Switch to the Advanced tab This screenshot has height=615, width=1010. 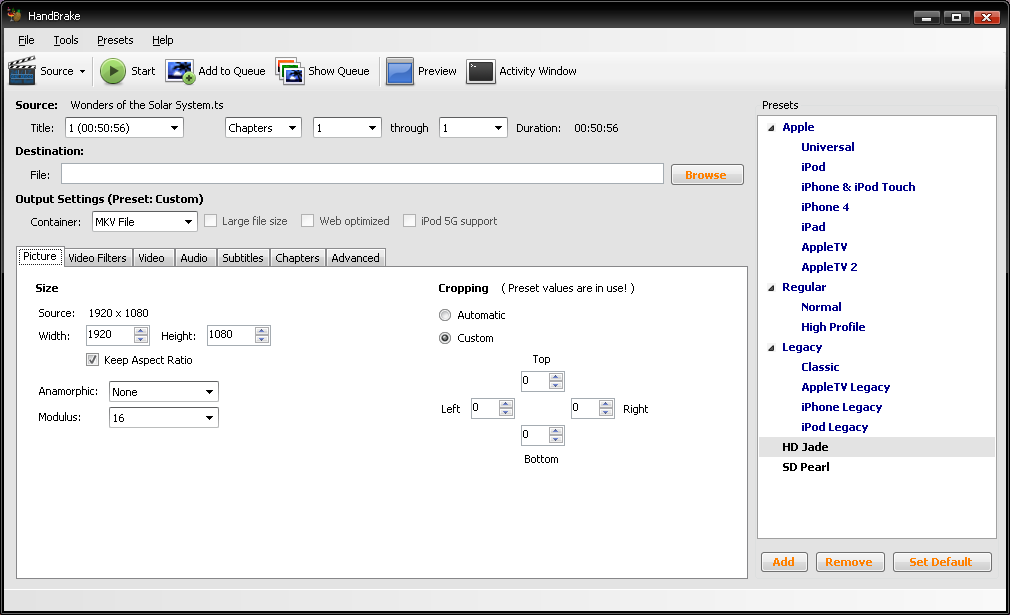click(356, 258)
